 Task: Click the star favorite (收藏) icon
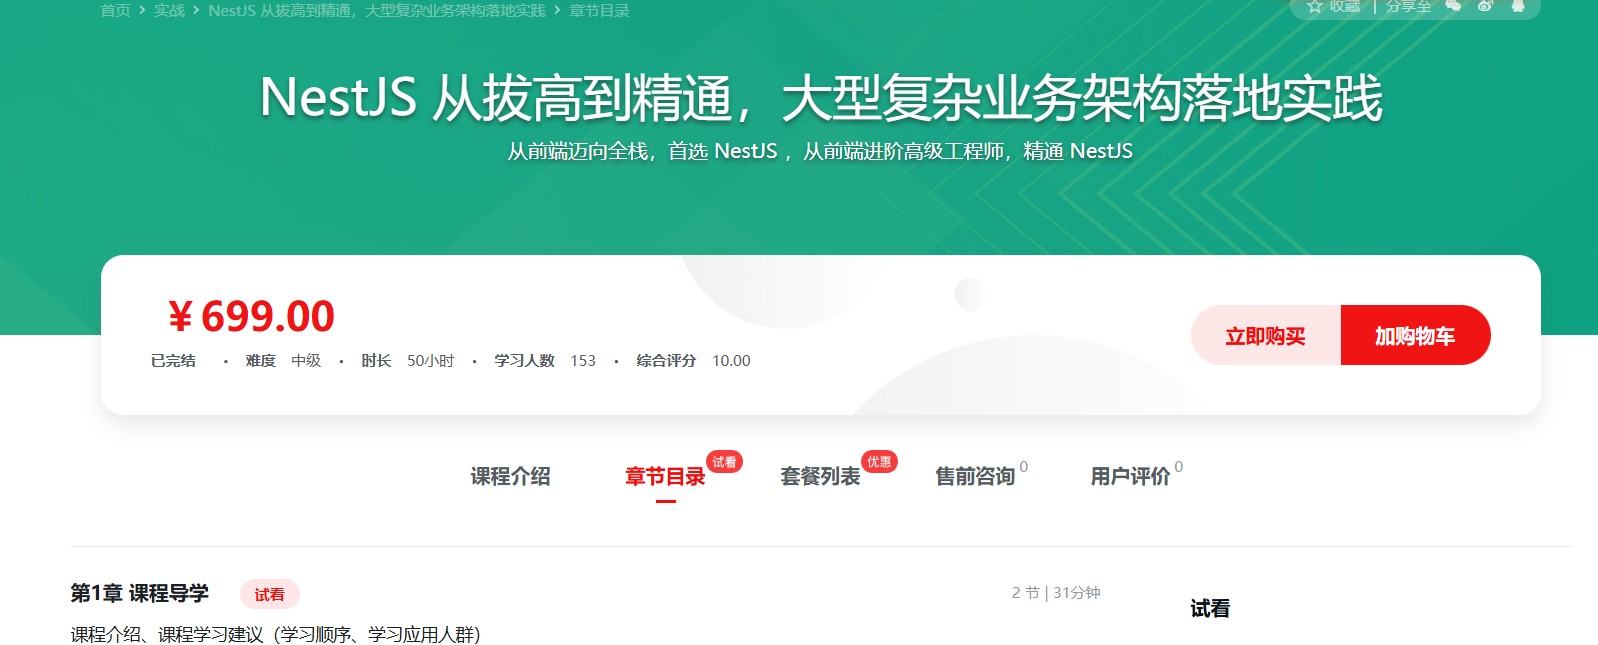[1314, 6]
